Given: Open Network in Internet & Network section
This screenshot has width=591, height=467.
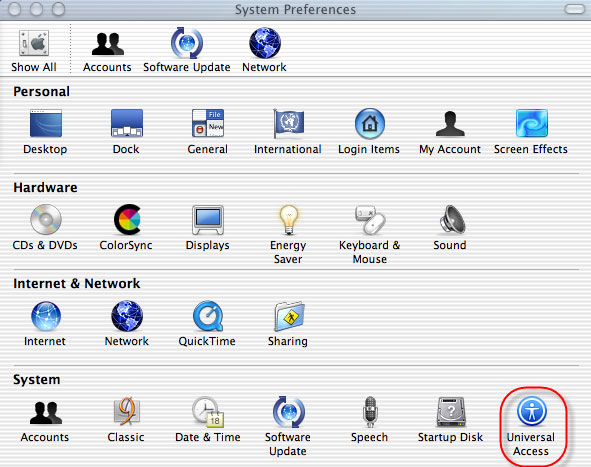Looking at the screenshot, I should (127, 316).
